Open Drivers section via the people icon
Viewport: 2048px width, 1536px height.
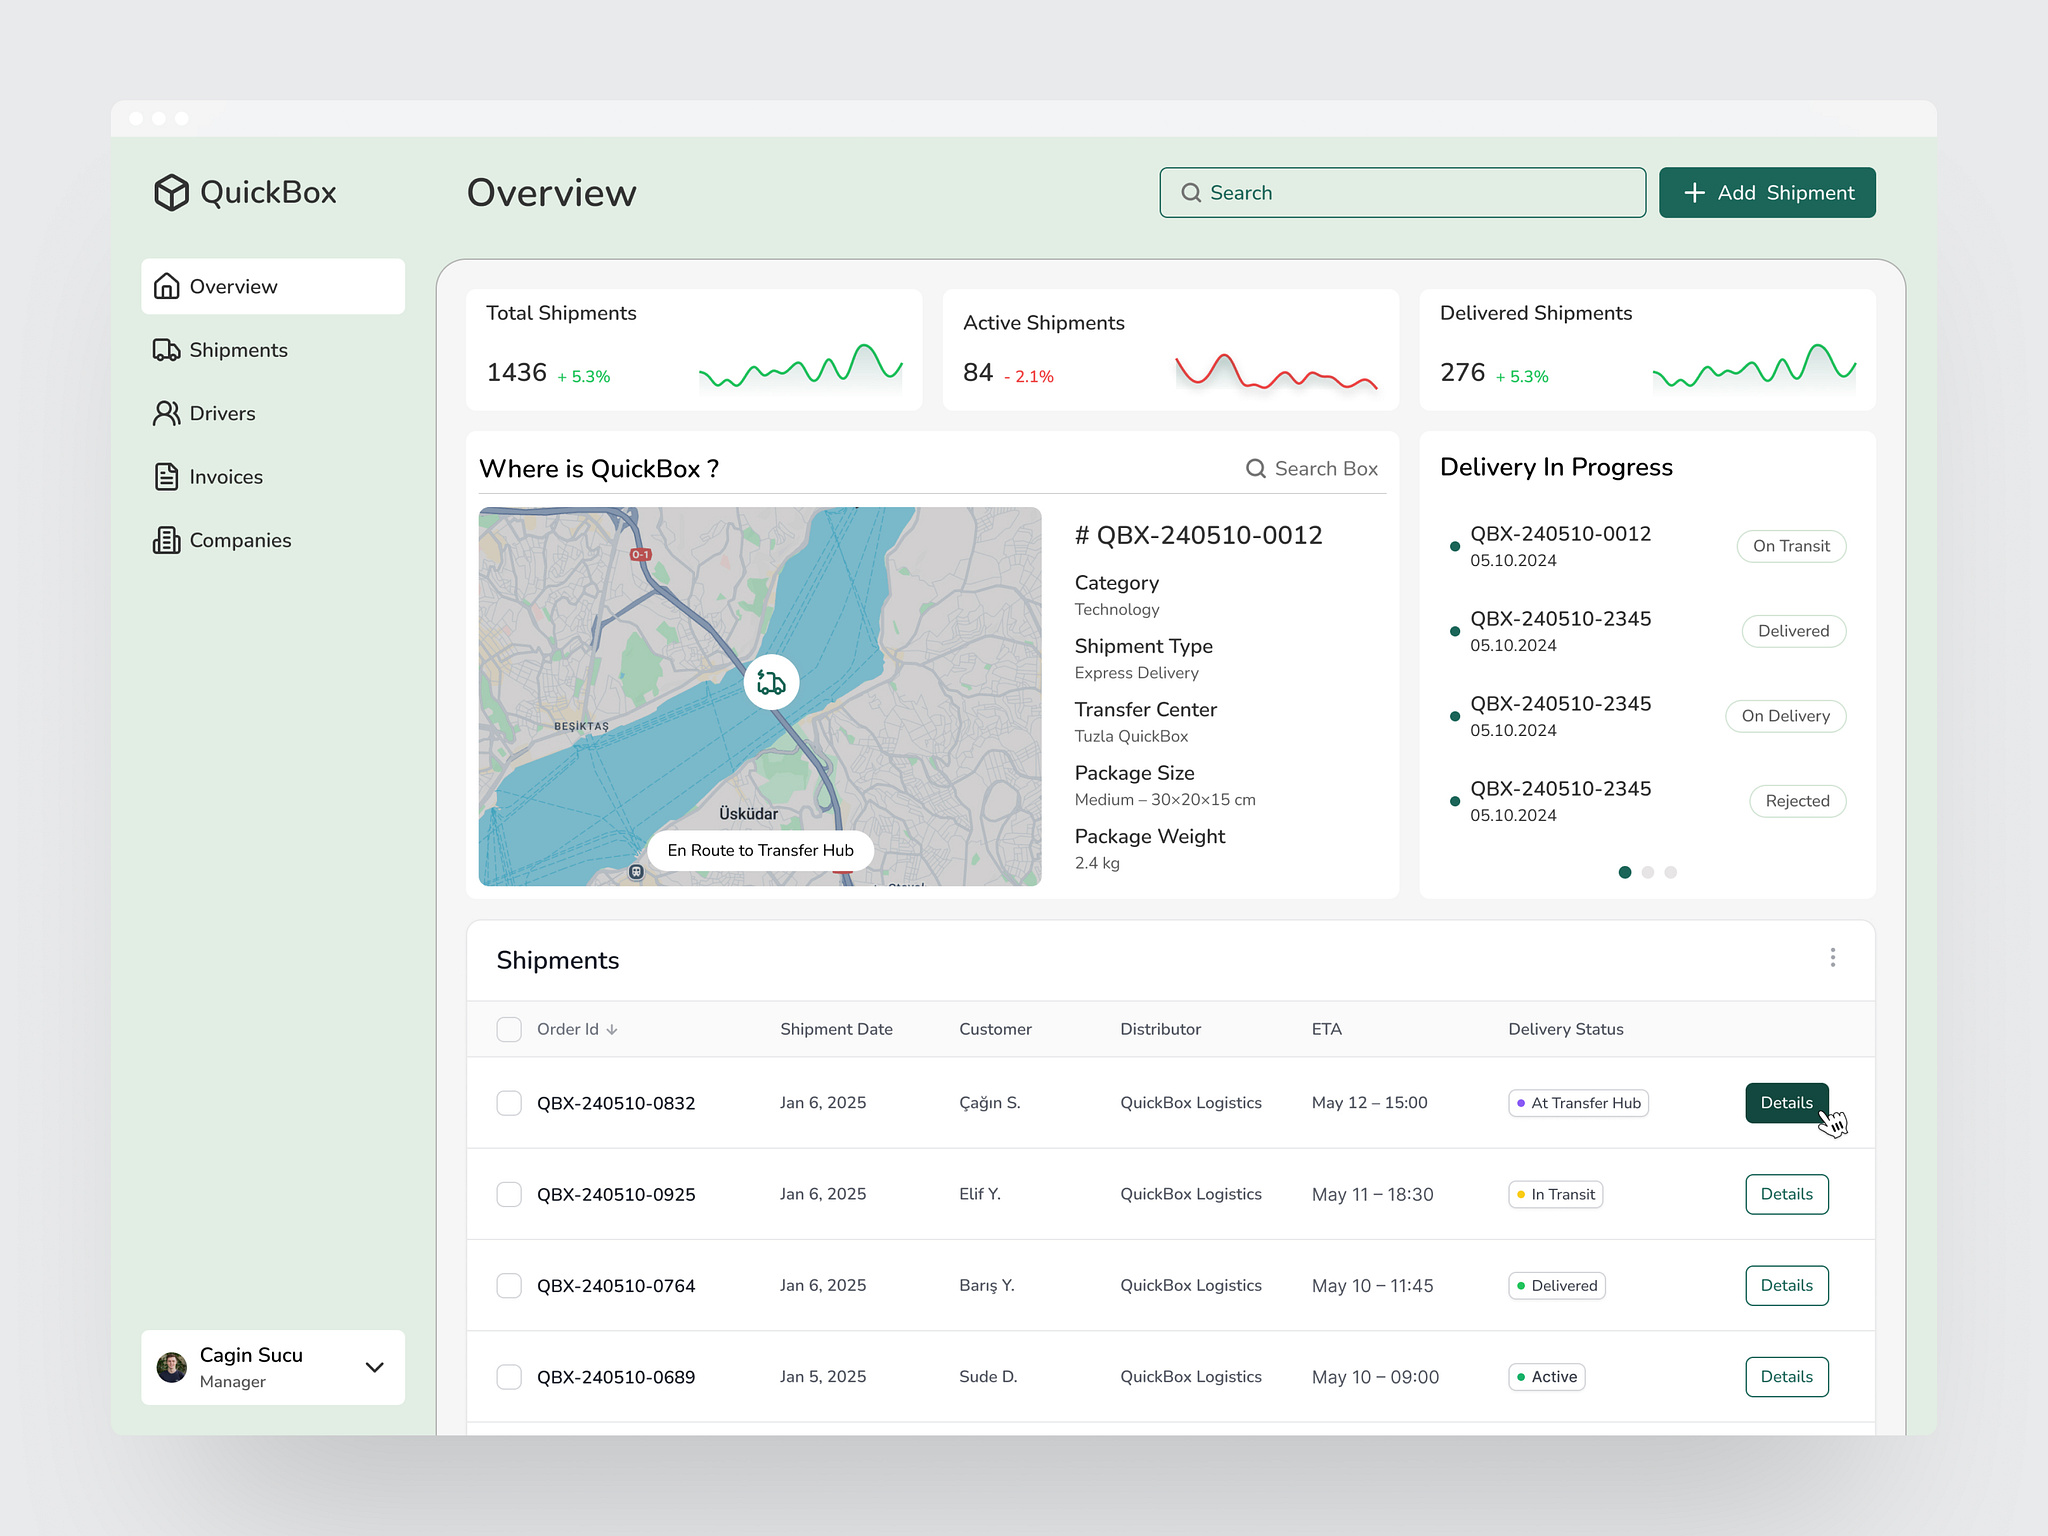click(x=166, y=413)
